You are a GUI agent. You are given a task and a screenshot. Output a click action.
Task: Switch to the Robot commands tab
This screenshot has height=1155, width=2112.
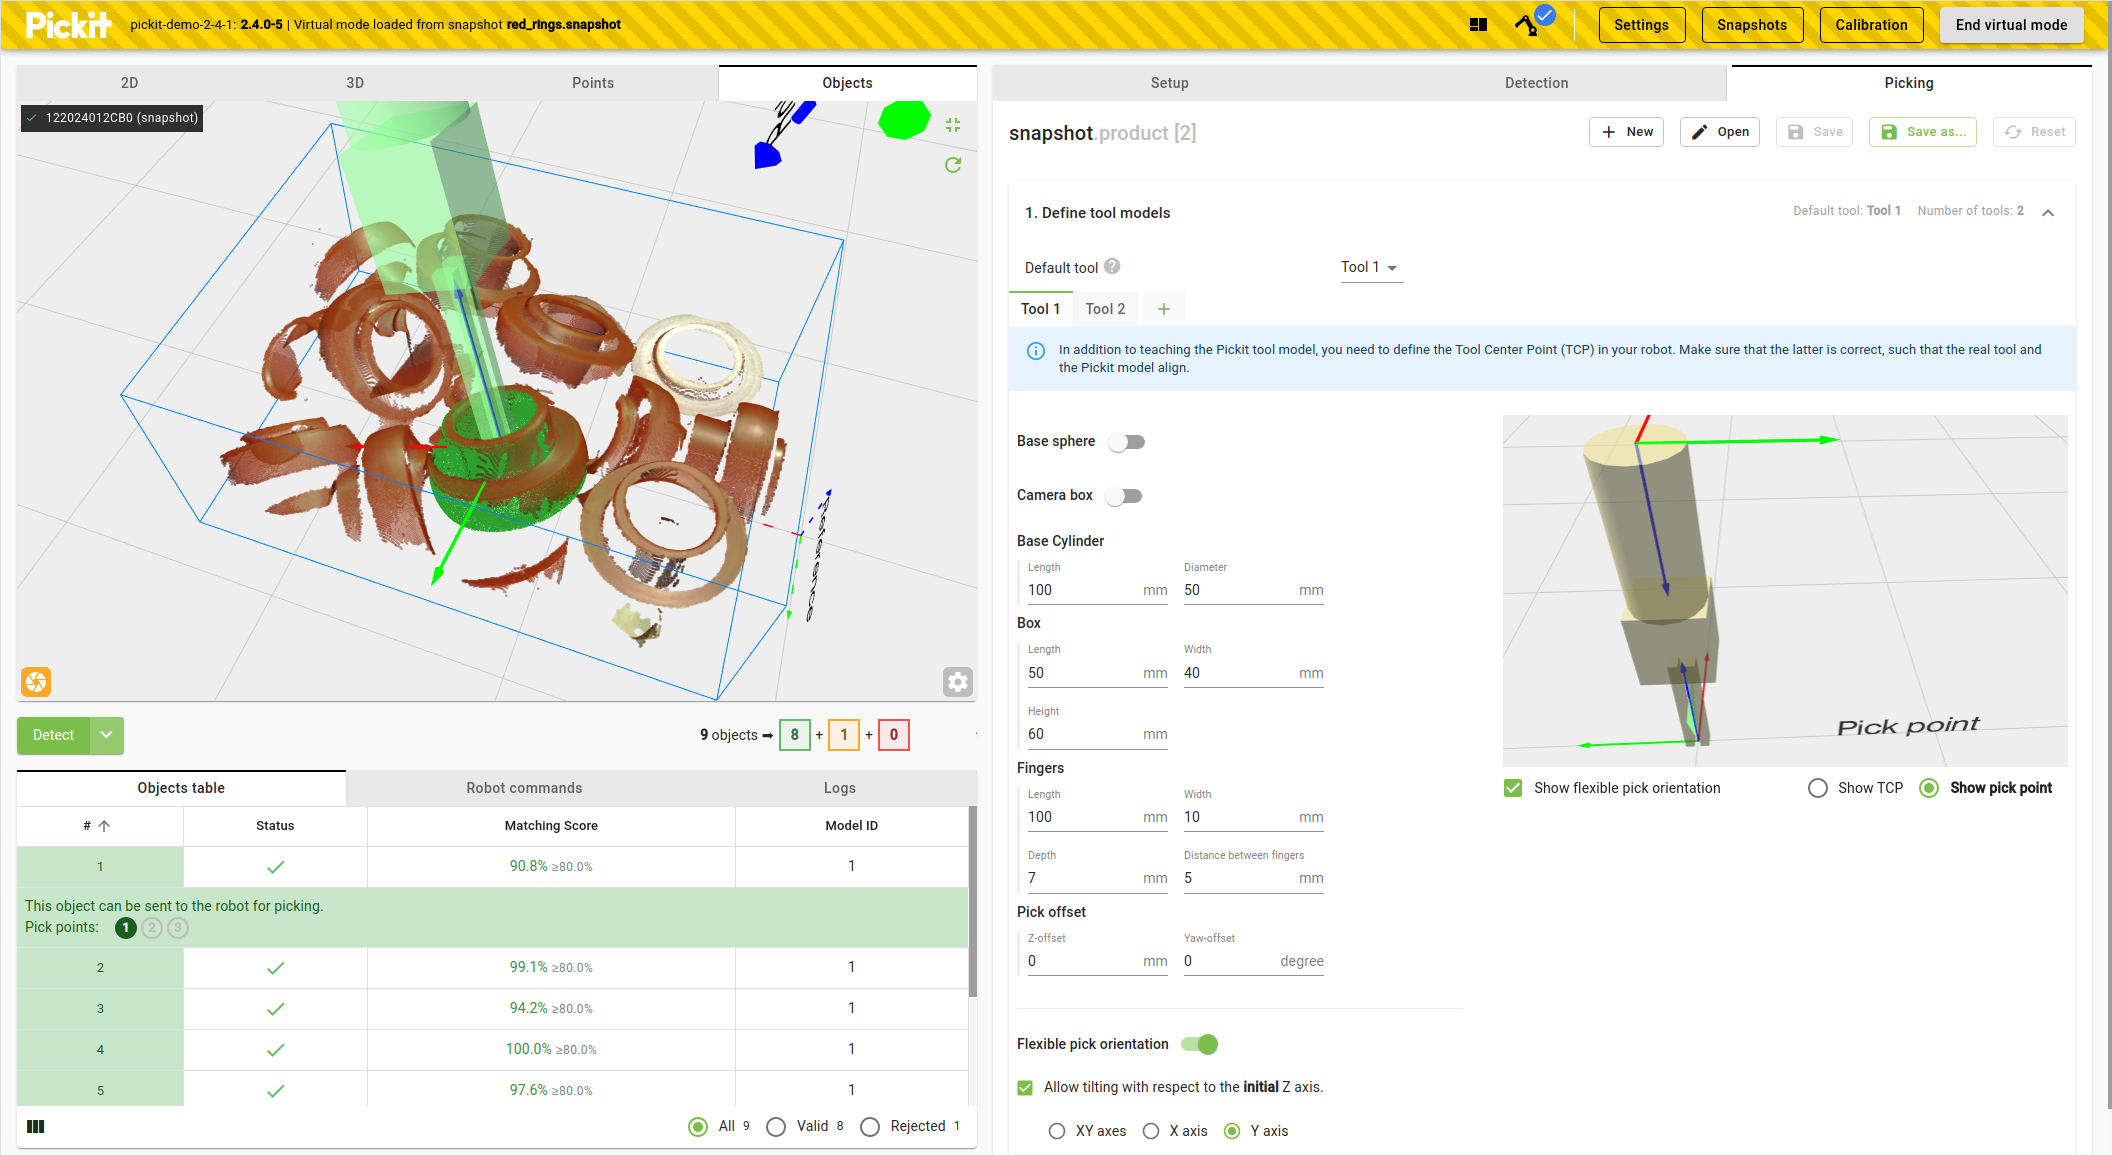(x=524, y=788)
